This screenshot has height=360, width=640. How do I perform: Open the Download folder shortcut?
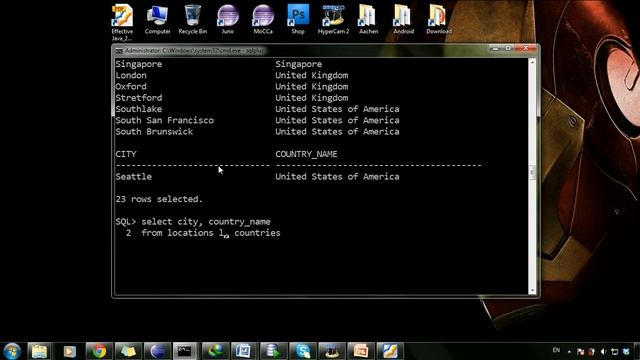tap(439, 20)
